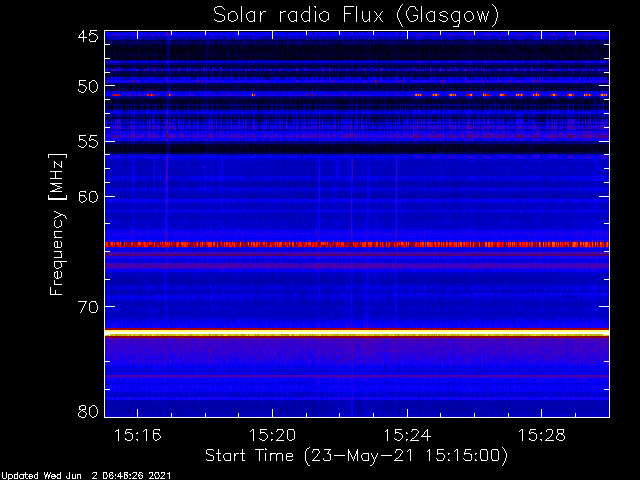Click the 60 frequency tick label
The width and height of the screenshot is (640, 480).
pos(88,197)
